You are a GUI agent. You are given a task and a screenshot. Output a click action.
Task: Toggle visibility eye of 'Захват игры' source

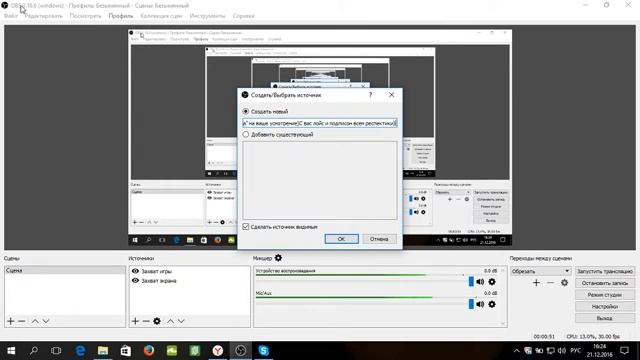click(x=135, y=271)
